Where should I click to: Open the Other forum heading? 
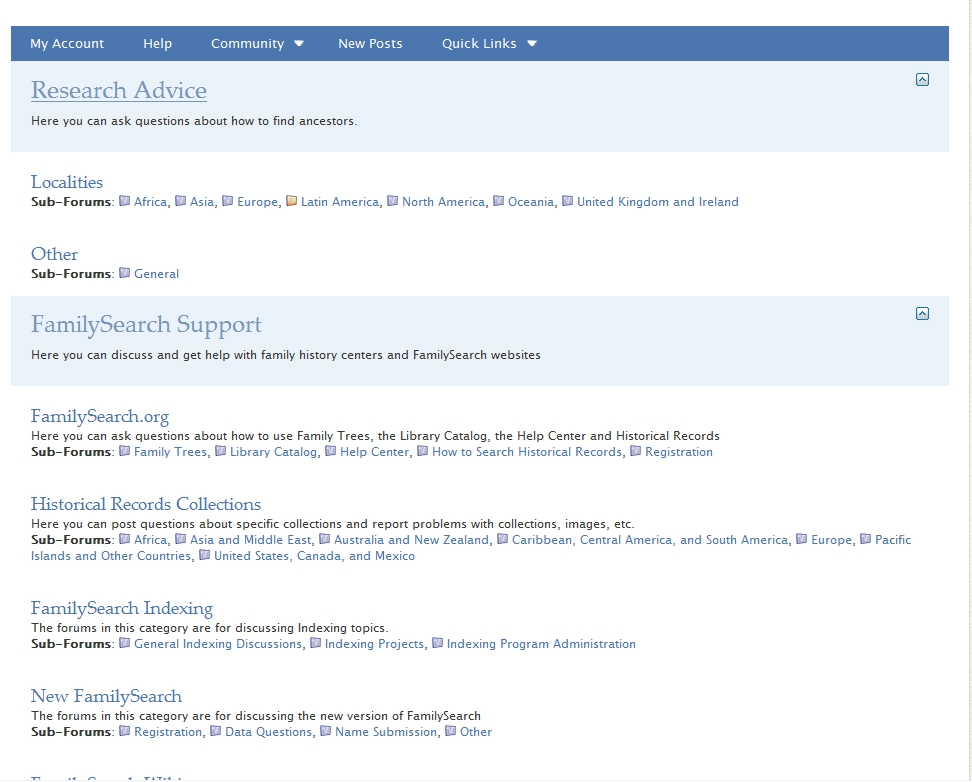click(x=55, y=254)
